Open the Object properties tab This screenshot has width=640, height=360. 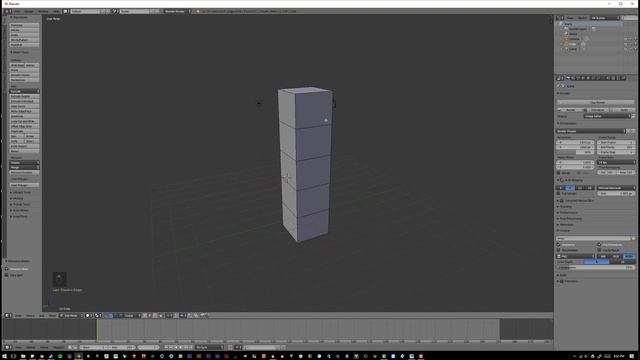tap(588, 78)
